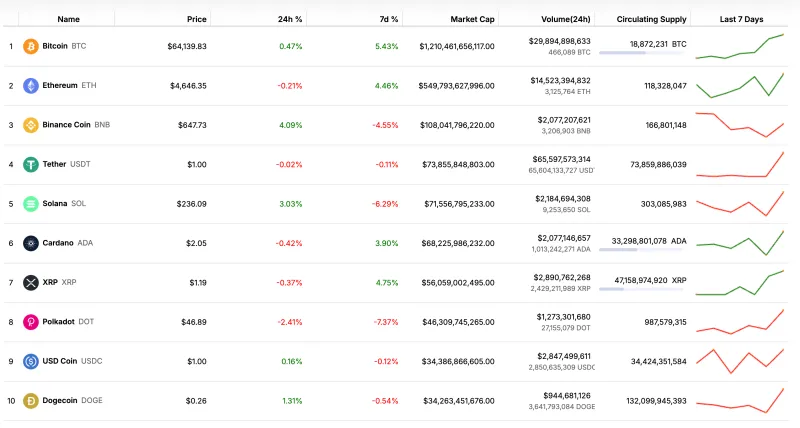Click Bitcoin 7d change 5.43%
Screen dimensions: 800x428
pyautogui.click(x=386, y=46)
